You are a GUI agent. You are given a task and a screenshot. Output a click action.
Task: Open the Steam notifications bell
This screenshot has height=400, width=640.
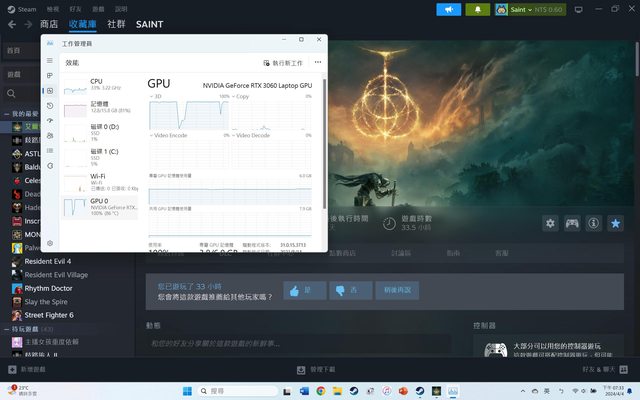tap(478, 9)
